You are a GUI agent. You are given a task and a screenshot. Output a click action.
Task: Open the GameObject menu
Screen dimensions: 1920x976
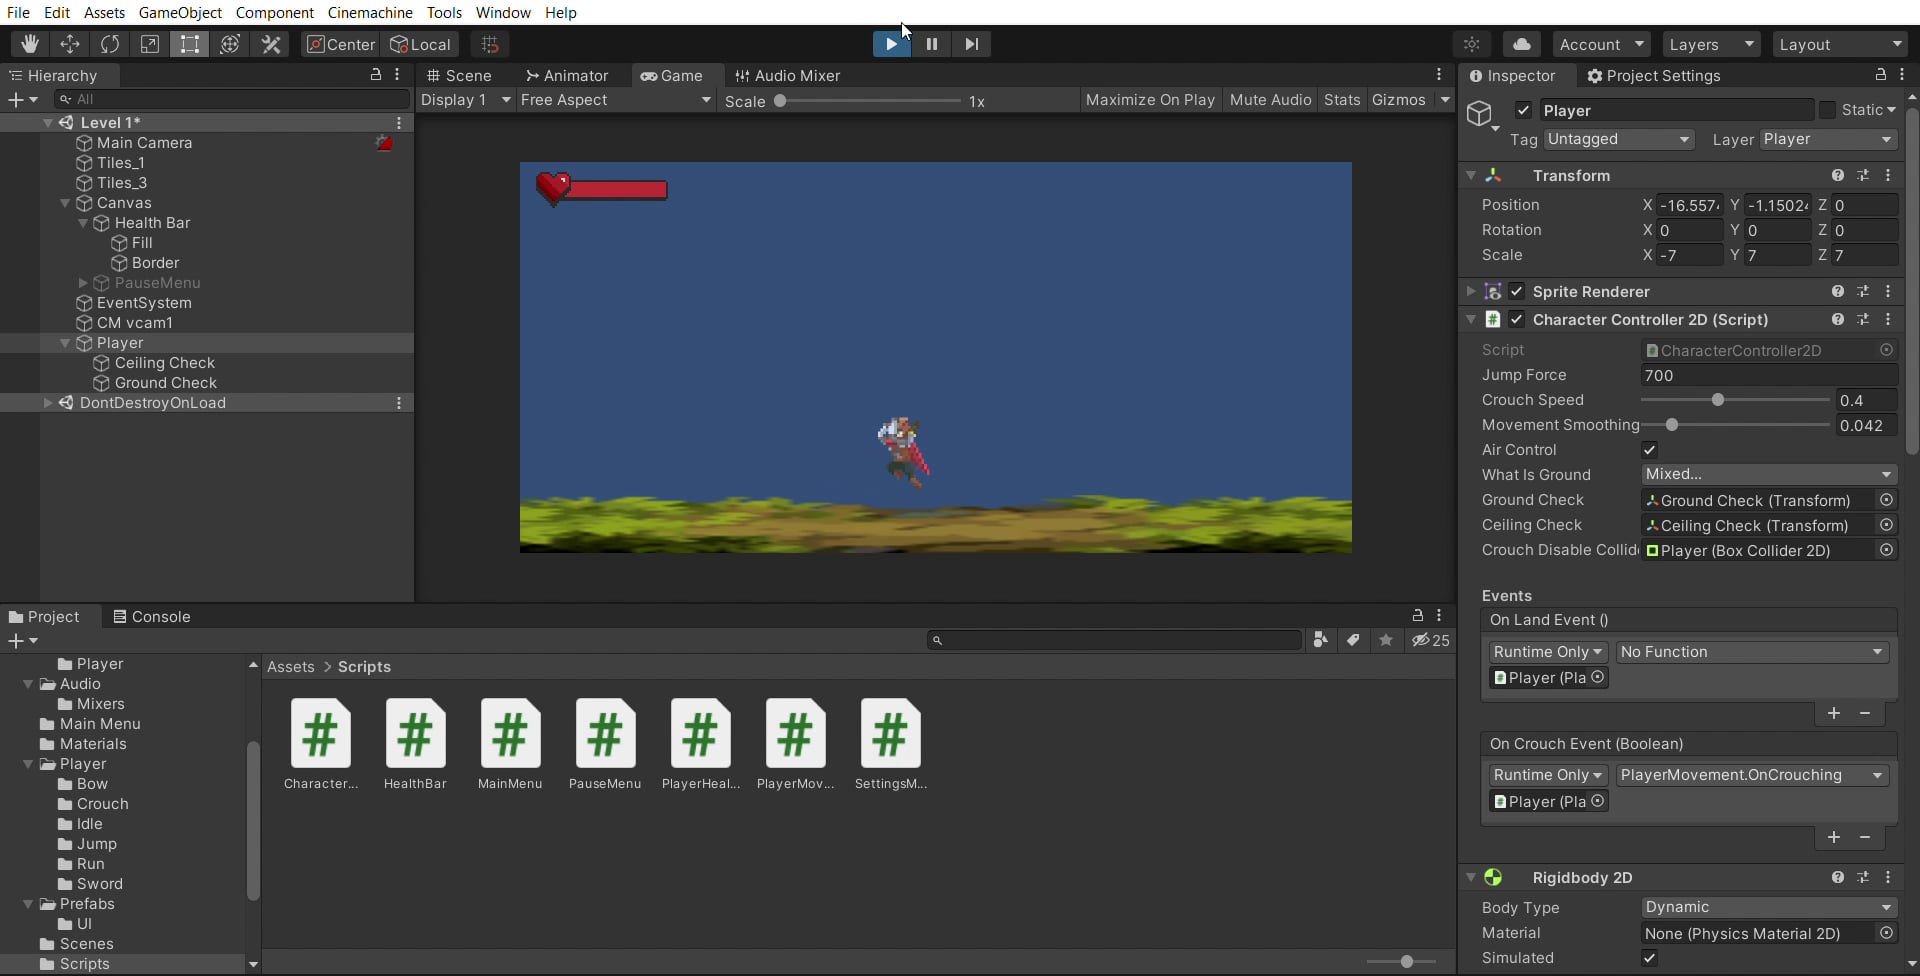[180, 12]
